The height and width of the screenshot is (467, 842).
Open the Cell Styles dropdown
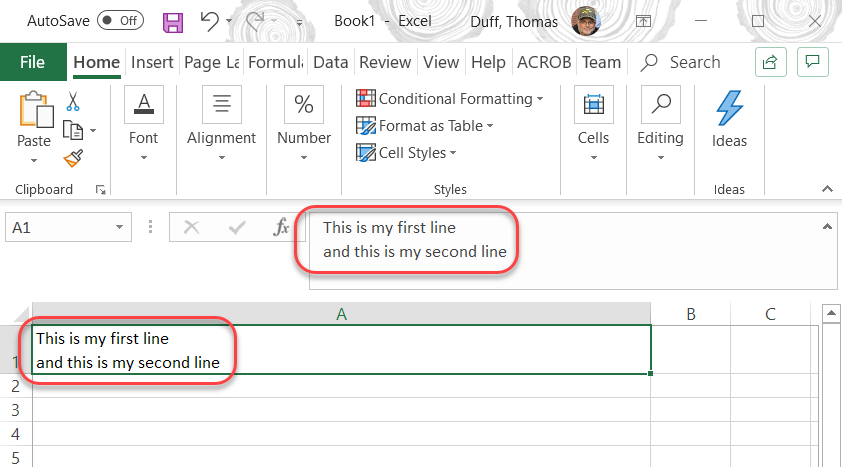[406, 153]
